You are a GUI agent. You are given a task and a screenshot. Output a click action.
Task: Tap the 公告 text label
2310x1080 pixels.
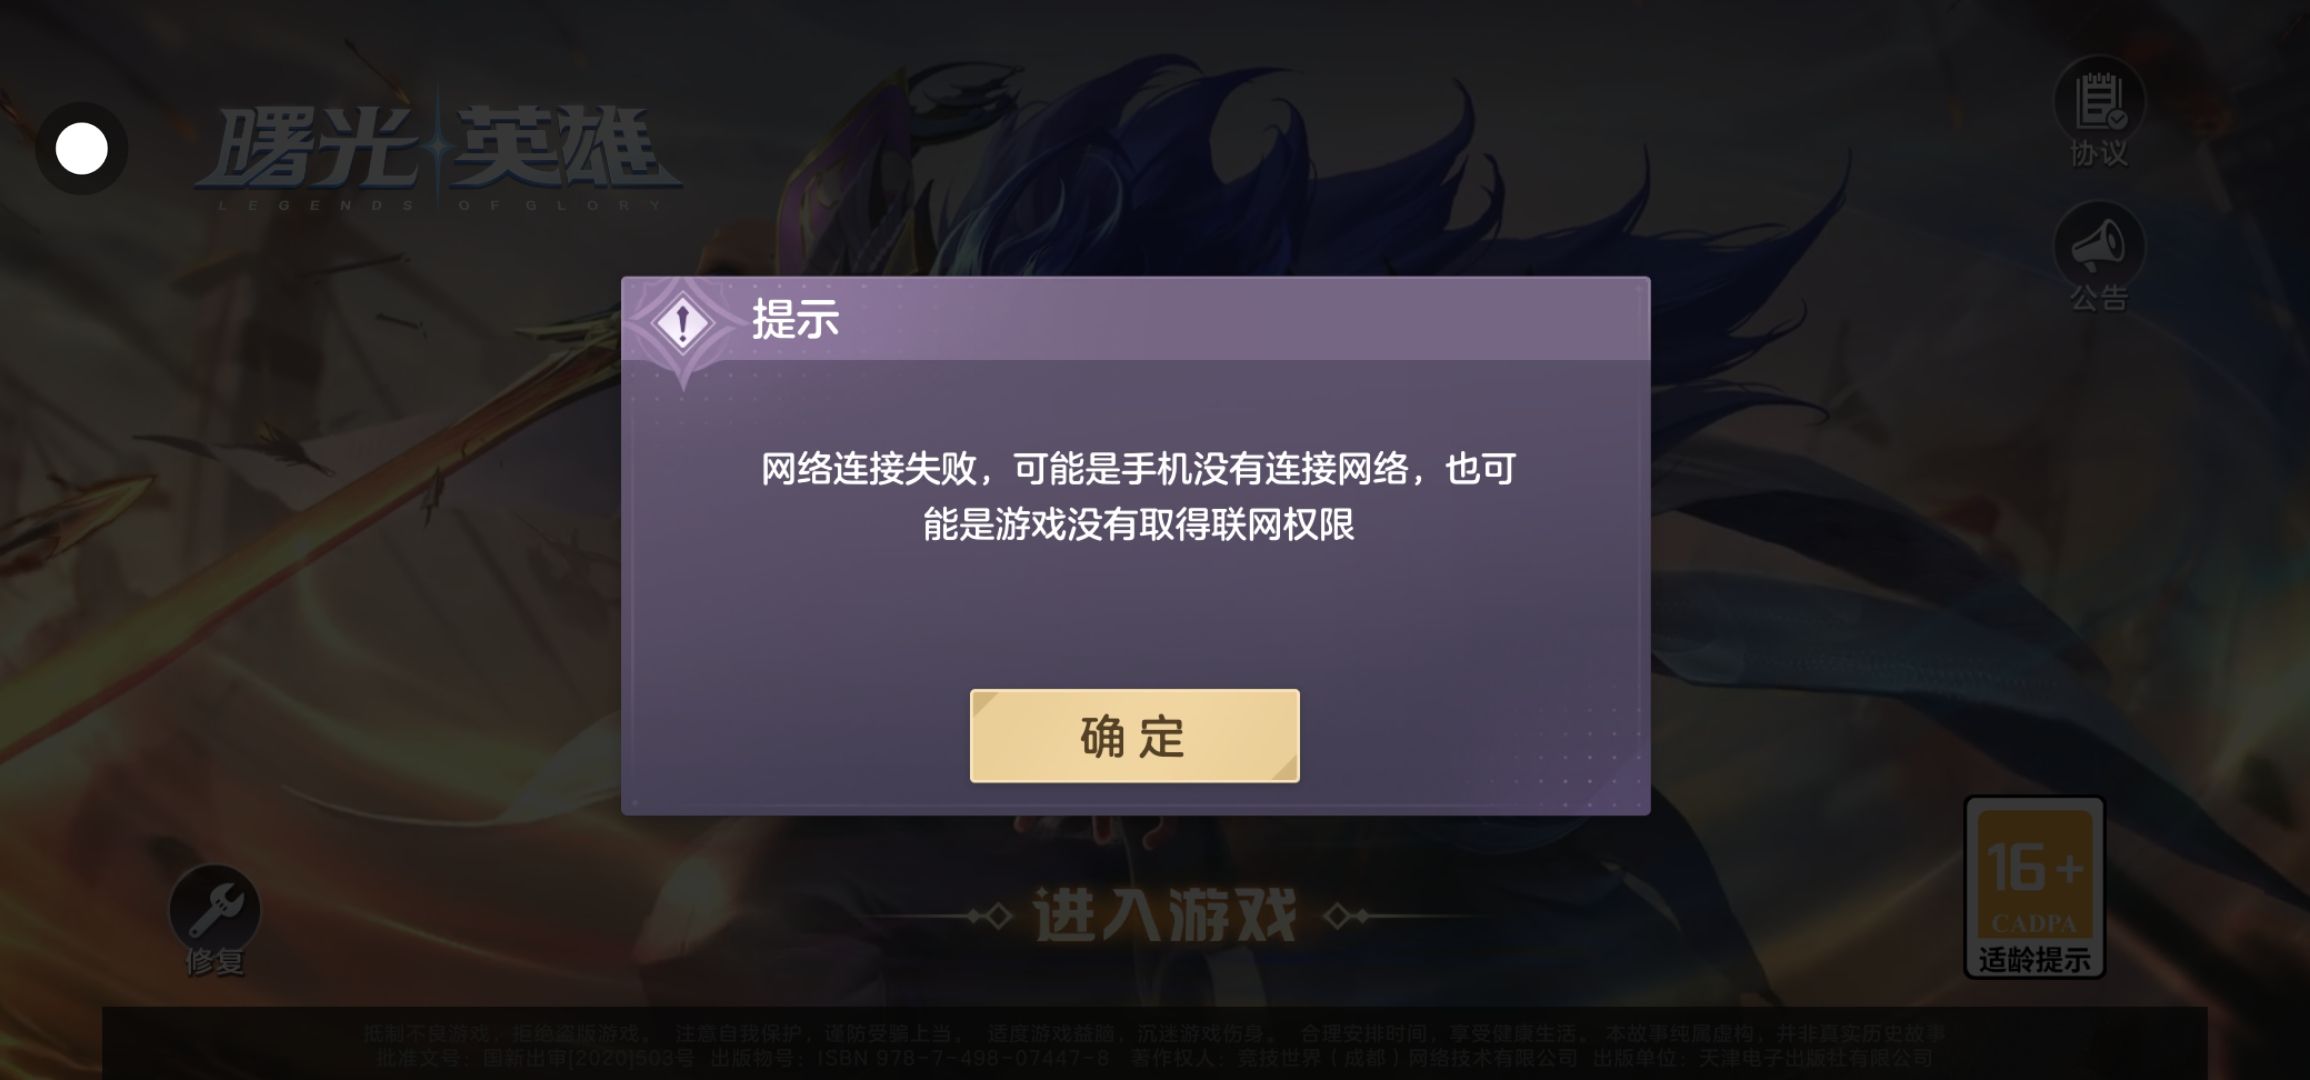click(2099, 297)
